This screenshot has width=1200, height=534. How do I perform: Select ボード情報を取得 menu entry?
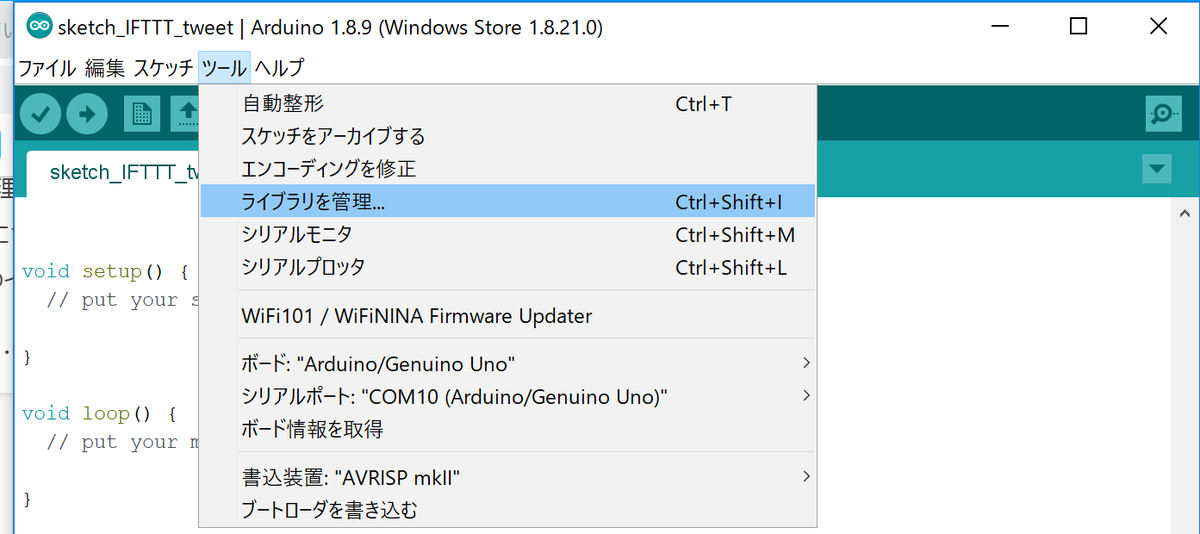click(313, 429)
